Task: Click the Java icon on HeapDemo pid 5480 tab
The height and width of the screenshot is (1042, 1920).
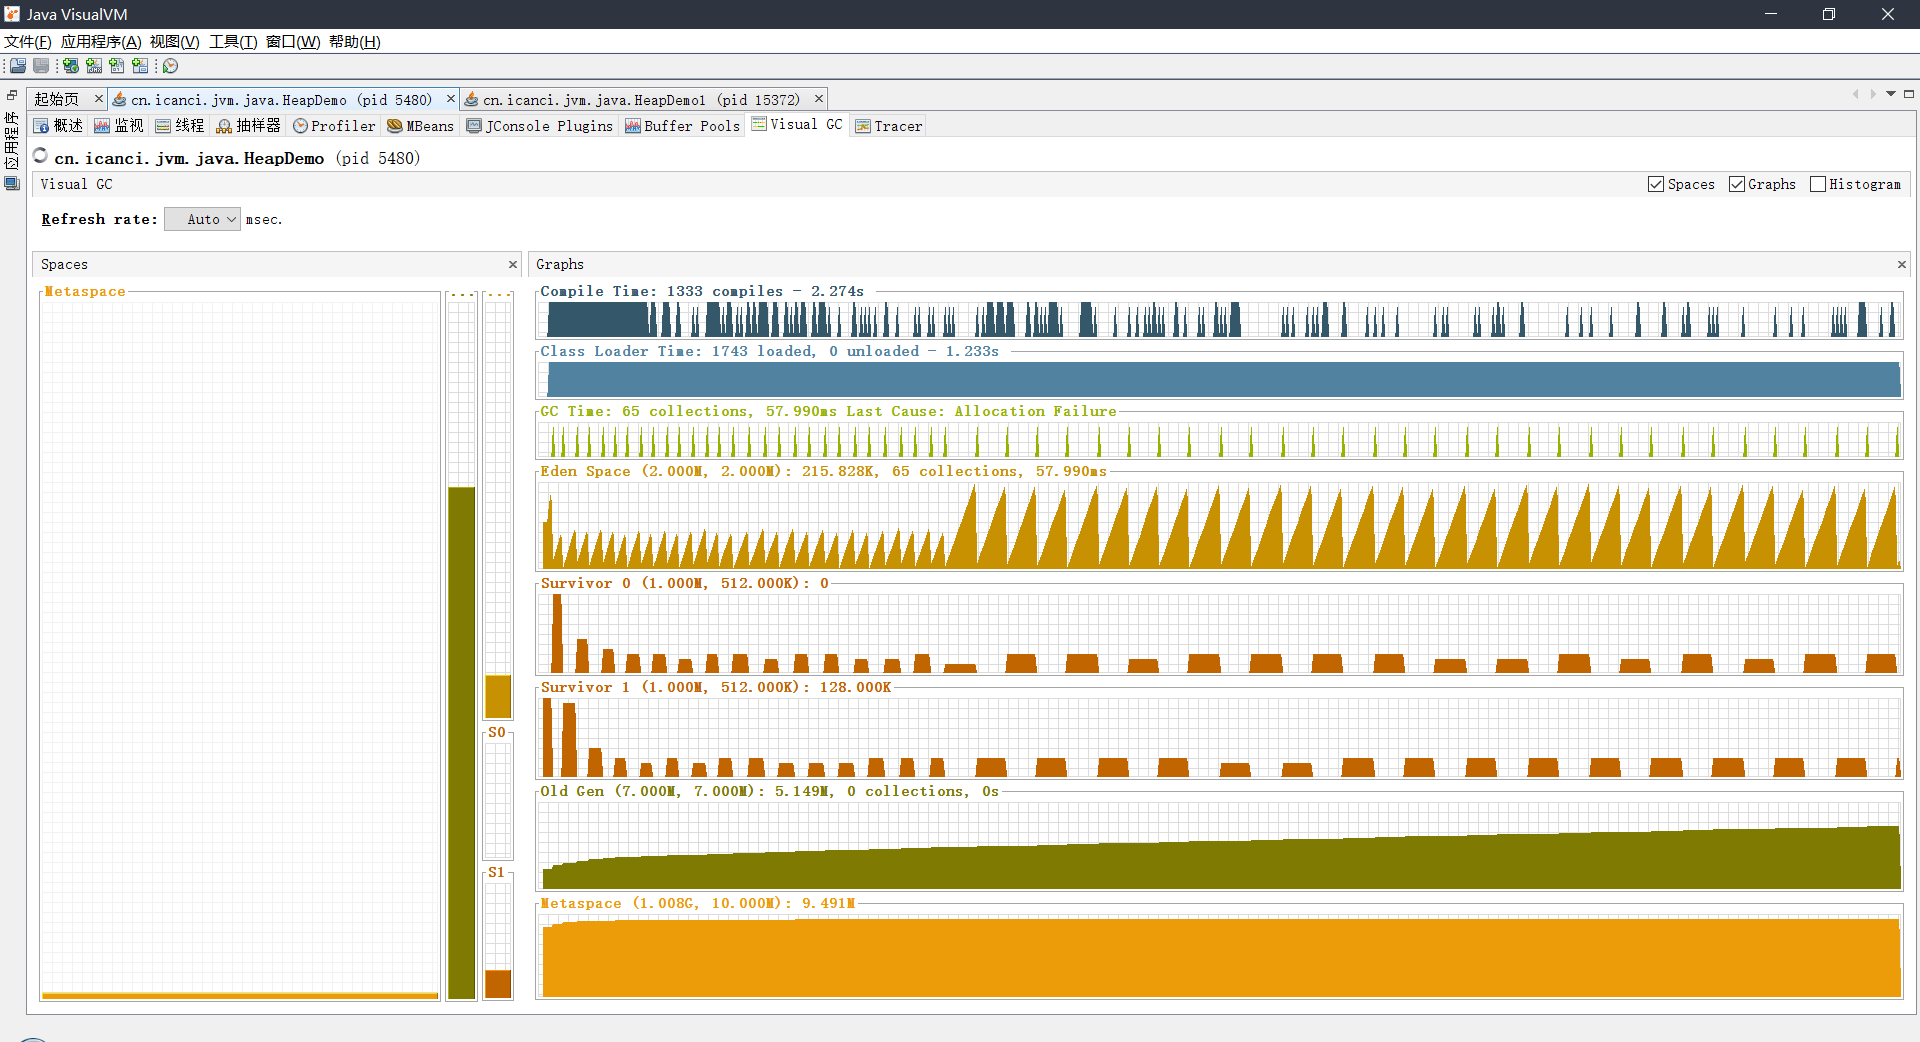Action: (x=120, y=99)
